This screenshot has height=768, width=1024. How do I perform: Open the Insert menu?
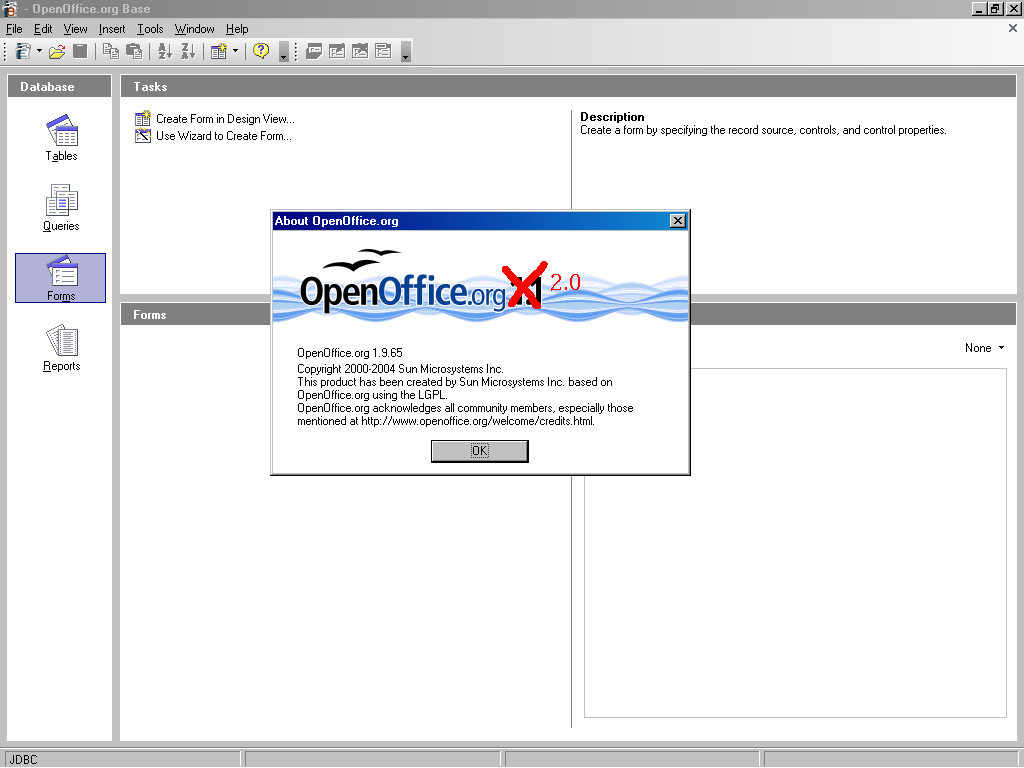pos(112,29)
